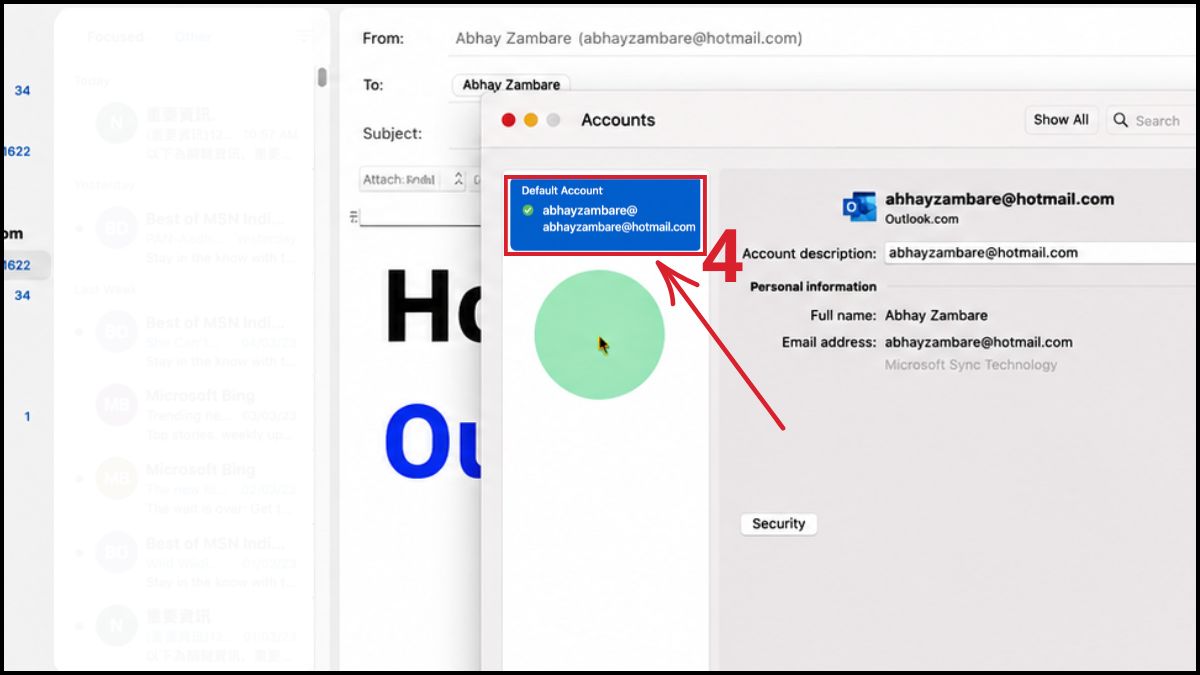
Task: Click the Outlook.com label under account title
Action: pyautogui.click(x=922, y=219)
